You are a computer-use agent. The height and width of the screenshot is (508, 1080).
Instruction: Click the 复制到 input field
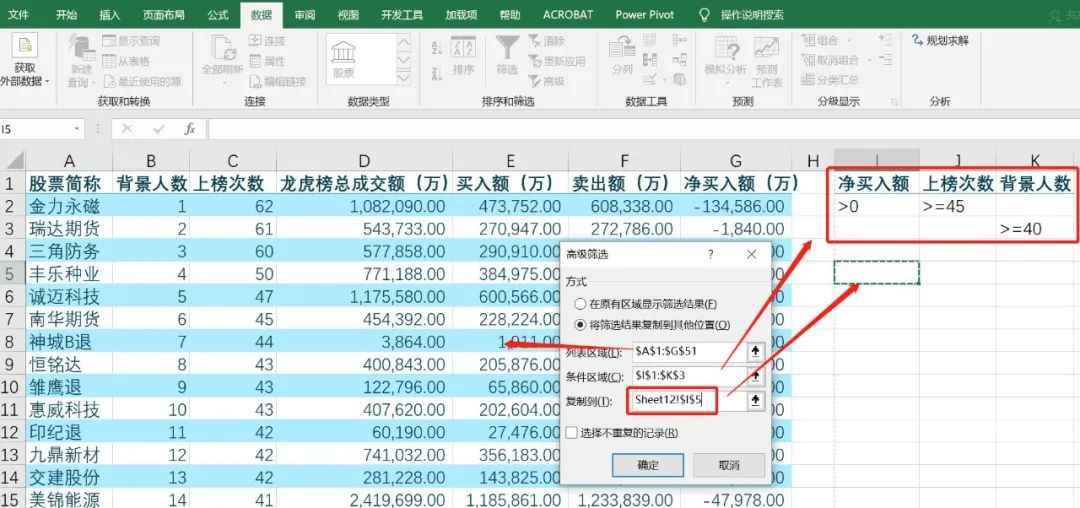point(688,400)
